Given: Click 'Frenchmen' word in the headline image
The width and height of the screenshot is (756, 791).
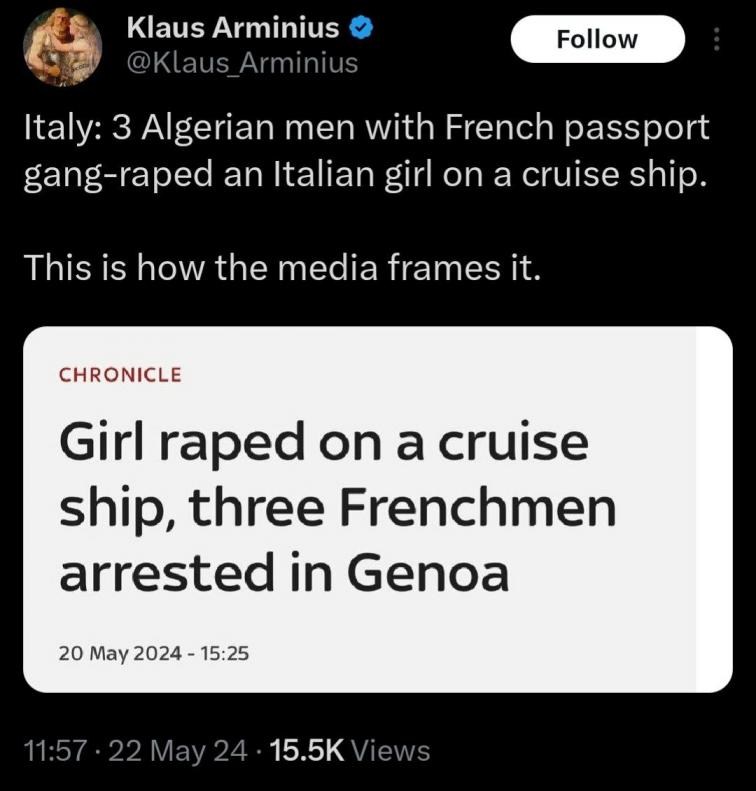Looking at the screenshot, I should tap(478, 507).
